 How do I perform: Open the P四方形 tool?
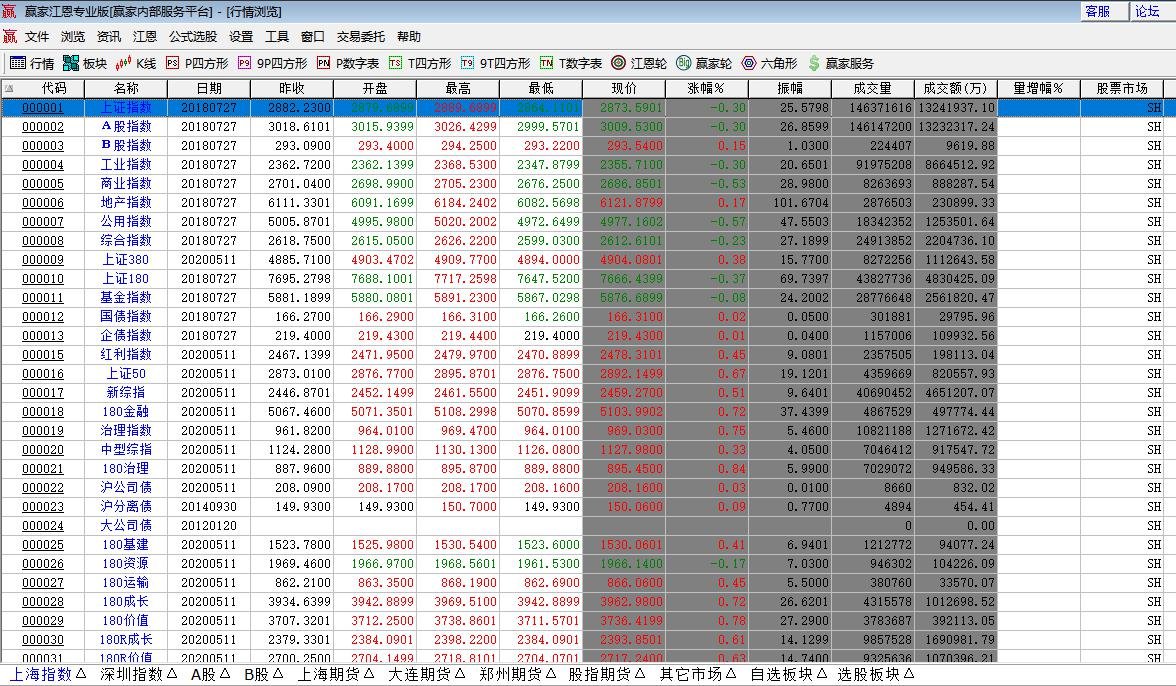click(196, 64)
